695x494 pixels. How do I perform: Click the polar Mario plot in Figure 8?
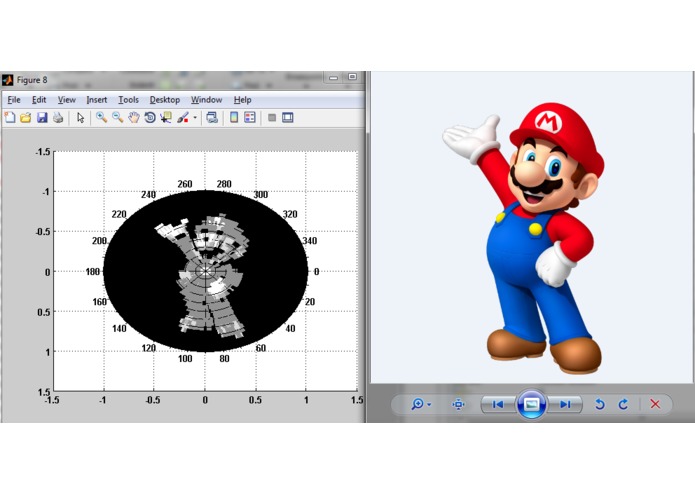pos(206,271)
